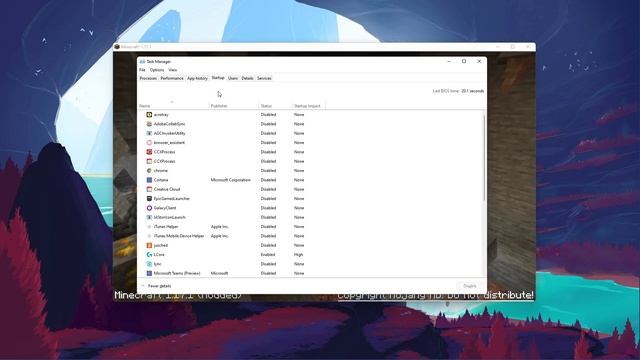This screenshot has width=640, height=360.
Task: Select the chrome startup icon
Action: (149, 171)
